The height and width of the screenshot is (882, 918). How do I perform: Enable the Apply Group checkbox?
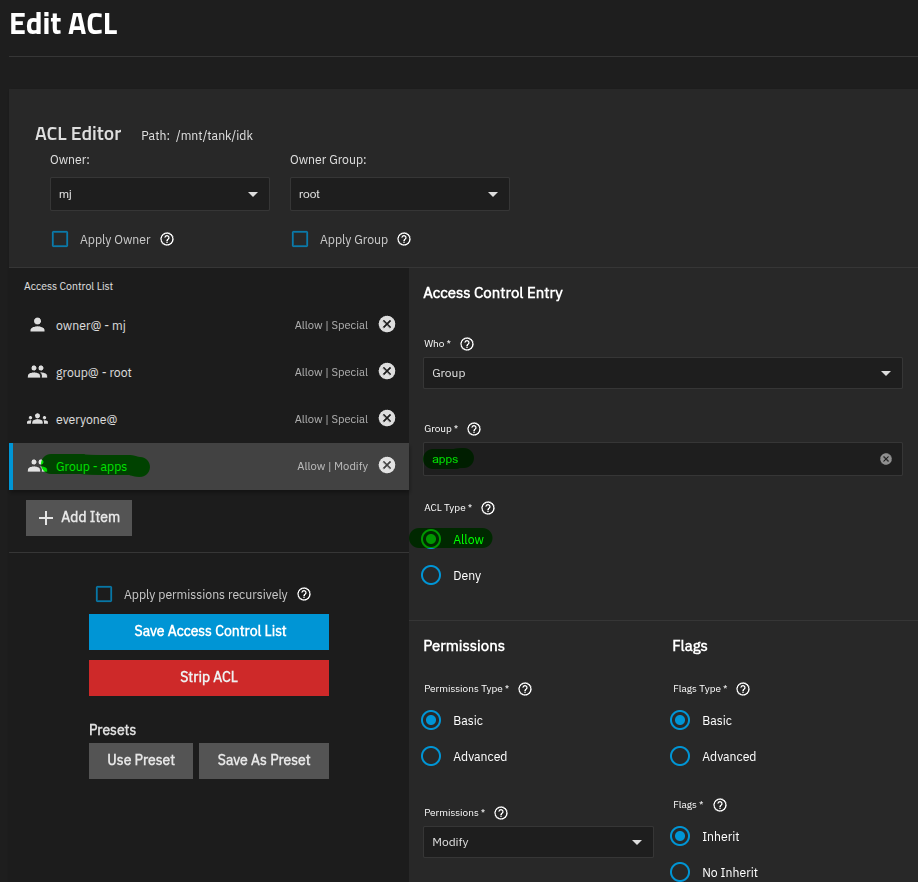point(300,239)
